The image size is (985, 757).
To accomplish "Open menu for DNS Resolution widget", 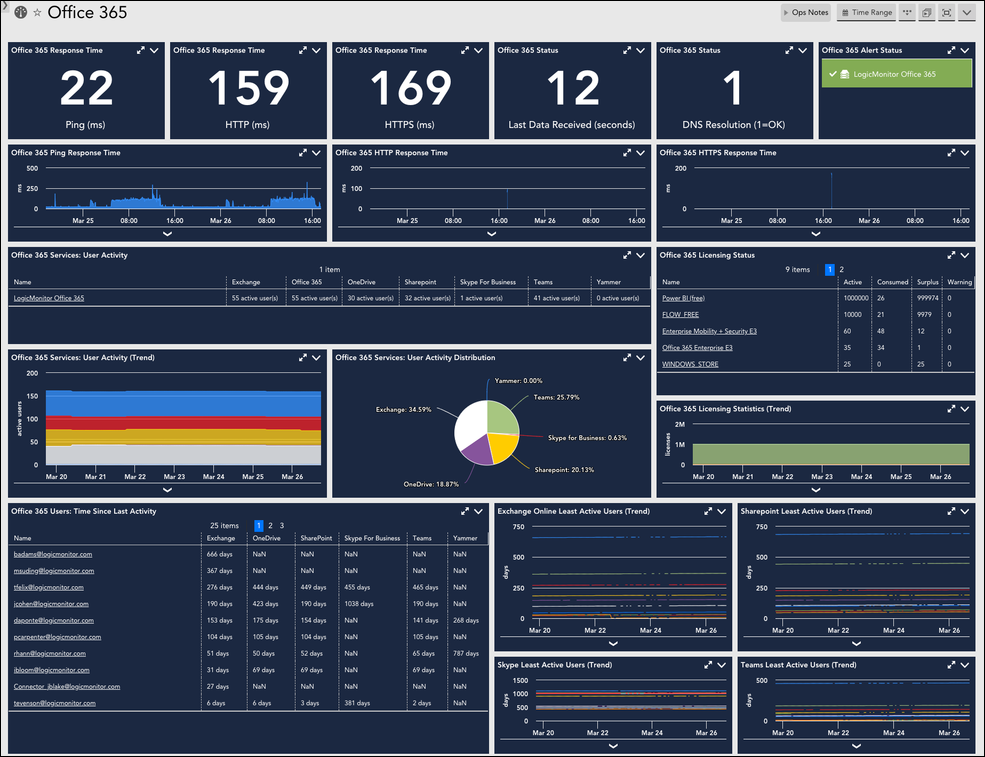I will pyautogui.click(x=803, y=50).
